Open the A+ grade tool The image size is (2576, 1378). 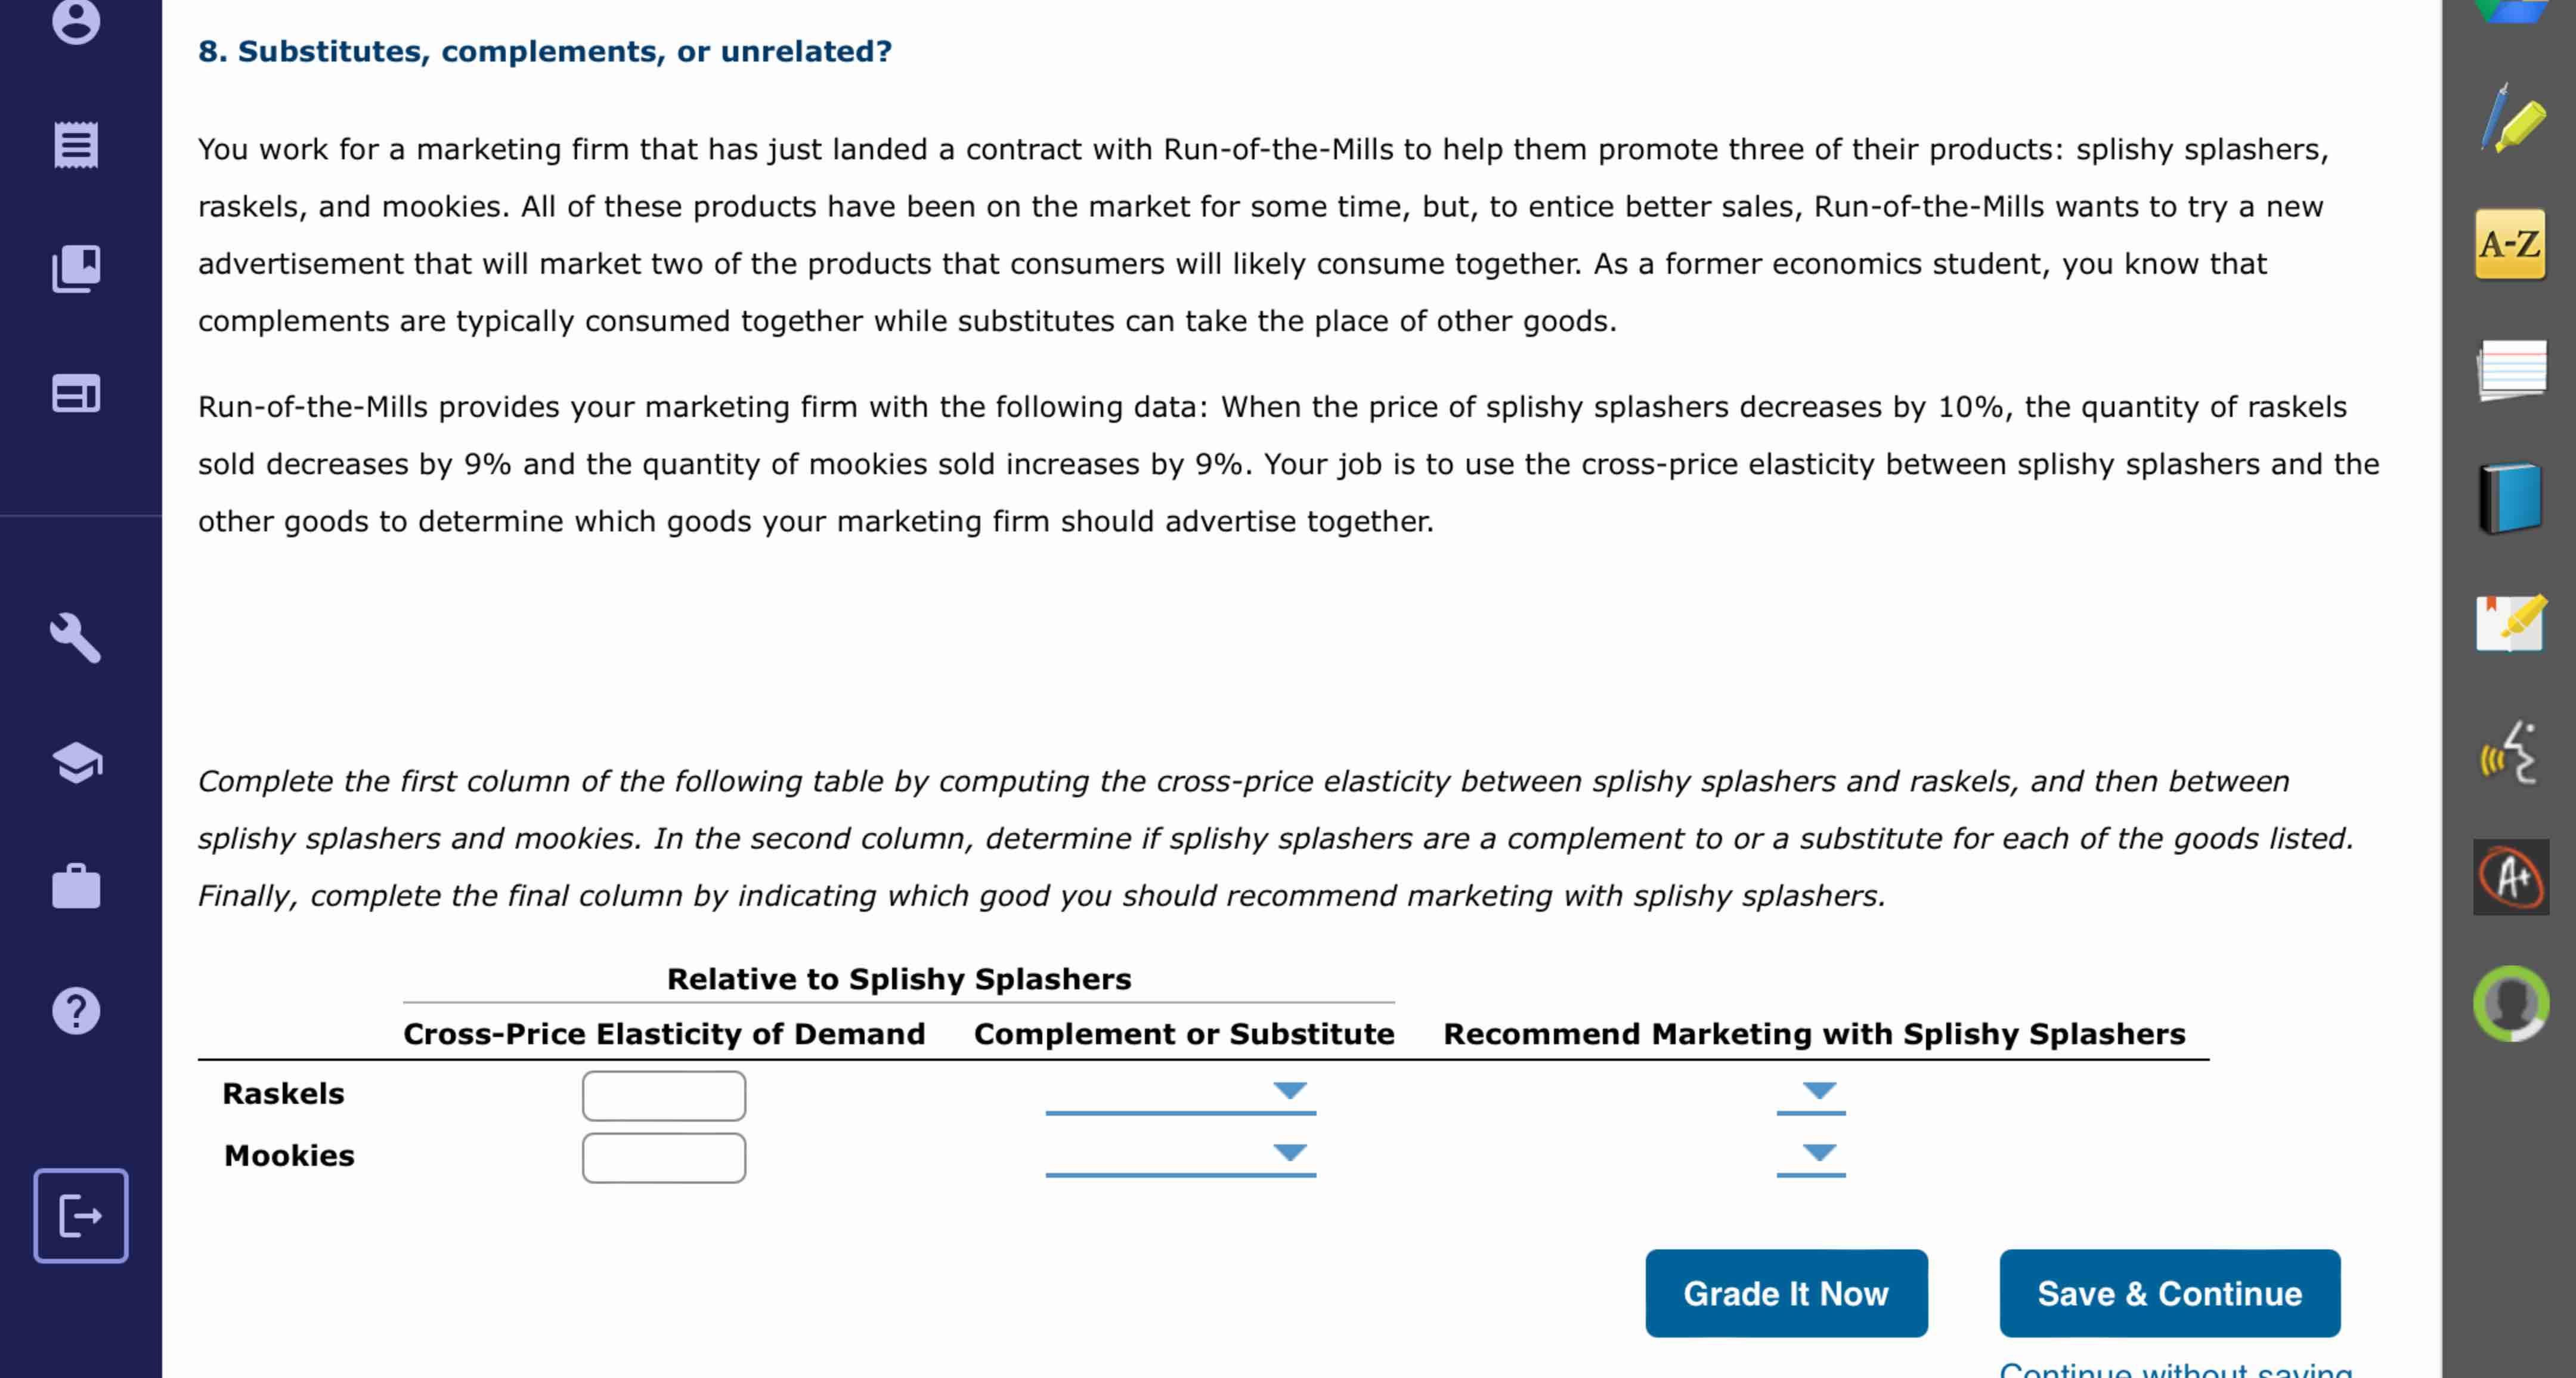point(2511,877)
